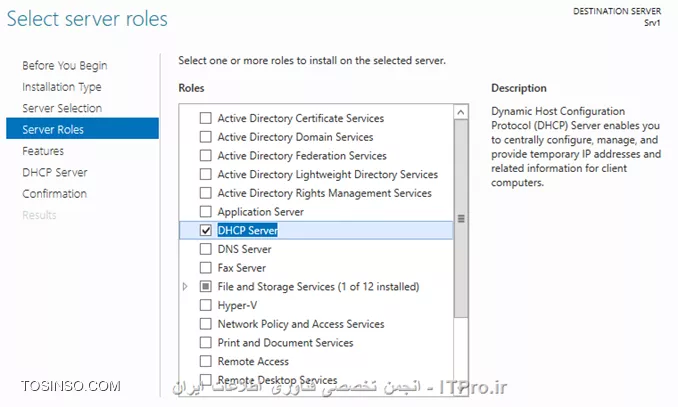This screenshot has width=678, height=407.
Task: Open the Installation Type step
Action: click(x=62, y=87)
